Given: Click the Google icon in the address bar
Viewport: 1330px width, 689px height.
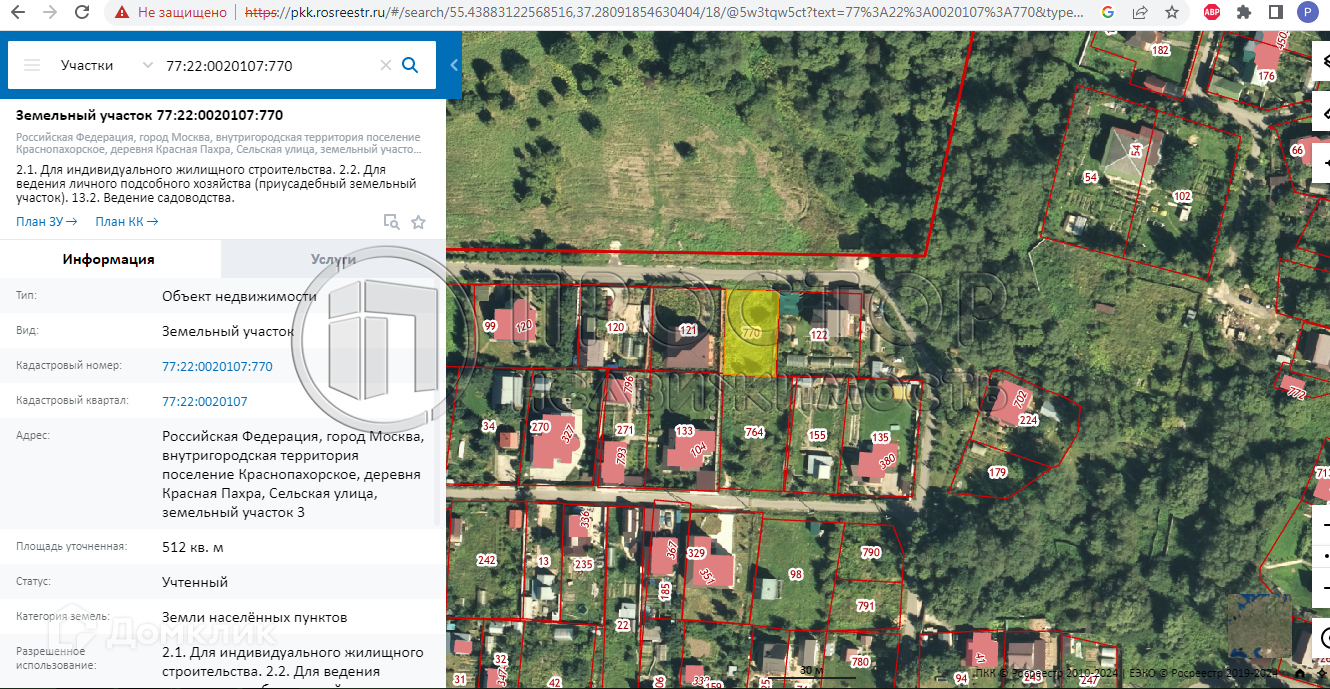Looking at the screenshot, I should (x=1106, y=13).
